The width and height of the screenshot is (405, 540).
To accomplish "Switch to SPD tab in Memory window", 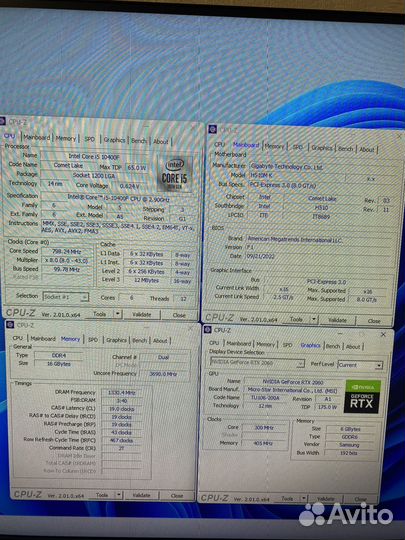I will pos(93,340).
